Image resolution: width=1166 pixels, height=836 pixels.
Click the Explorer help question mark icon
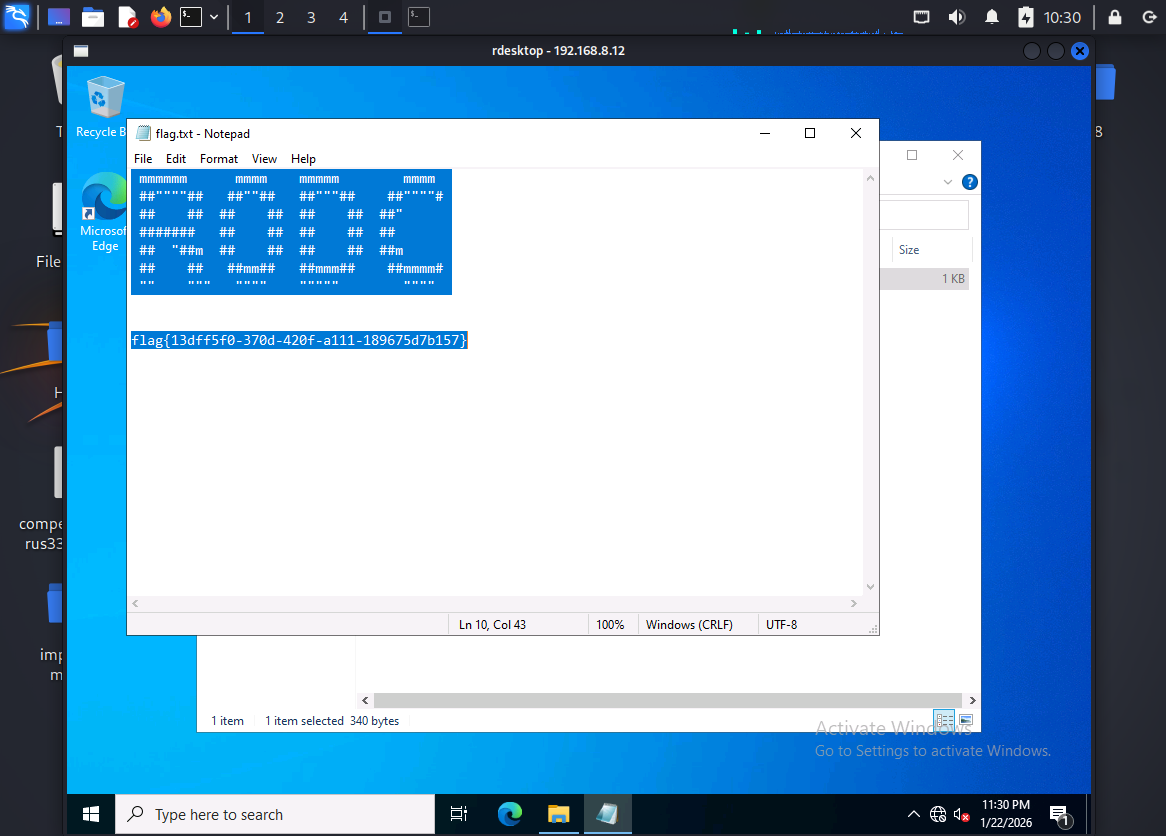969,182
